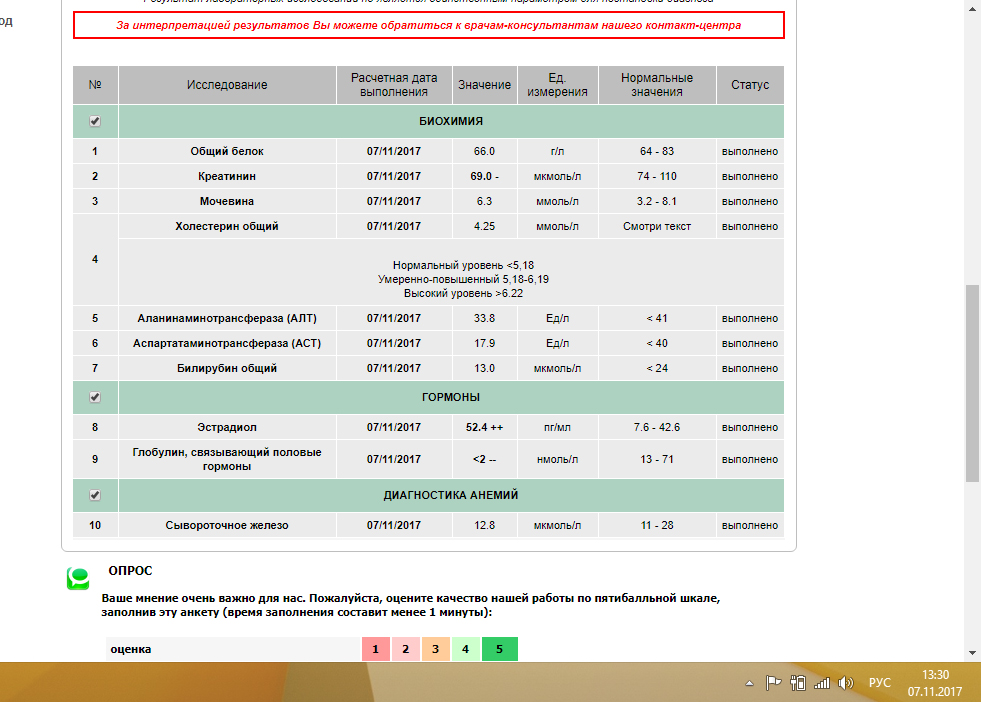The image size is (981, 702).
Task: Switch the РУС input language indicator
Action: pos(879,683)
